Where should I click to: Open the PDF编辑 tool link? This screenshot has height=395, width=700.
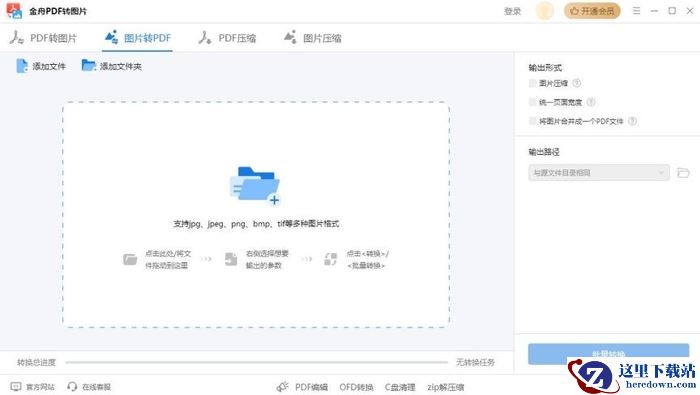click(x=311, y=387)
